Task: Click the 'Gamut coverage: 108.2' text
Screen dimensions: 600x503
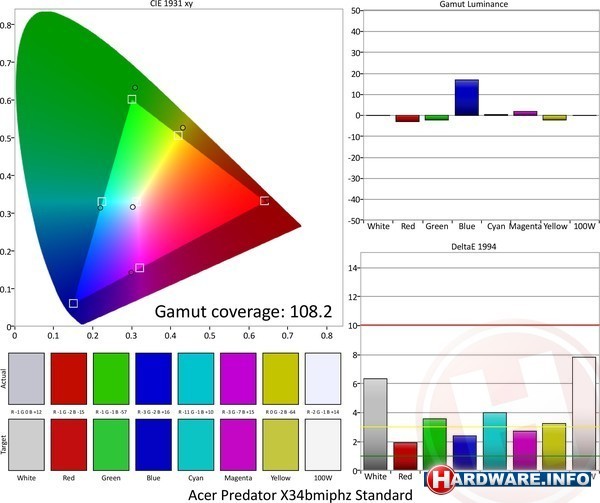Action: pyautogui.click(x=243, y=312)
